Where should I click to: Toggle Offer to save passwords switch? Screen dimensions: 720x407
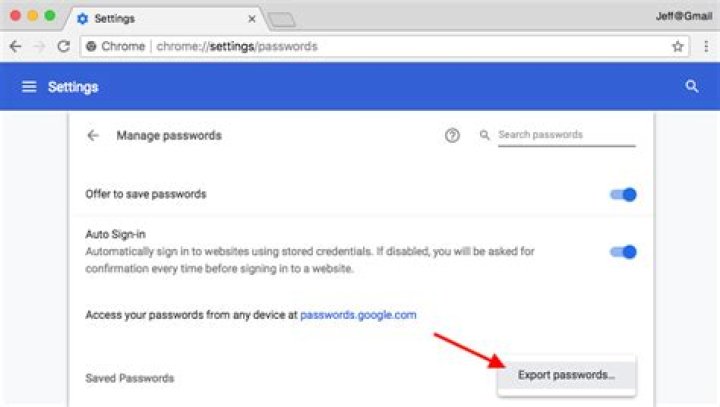(623, 194)
